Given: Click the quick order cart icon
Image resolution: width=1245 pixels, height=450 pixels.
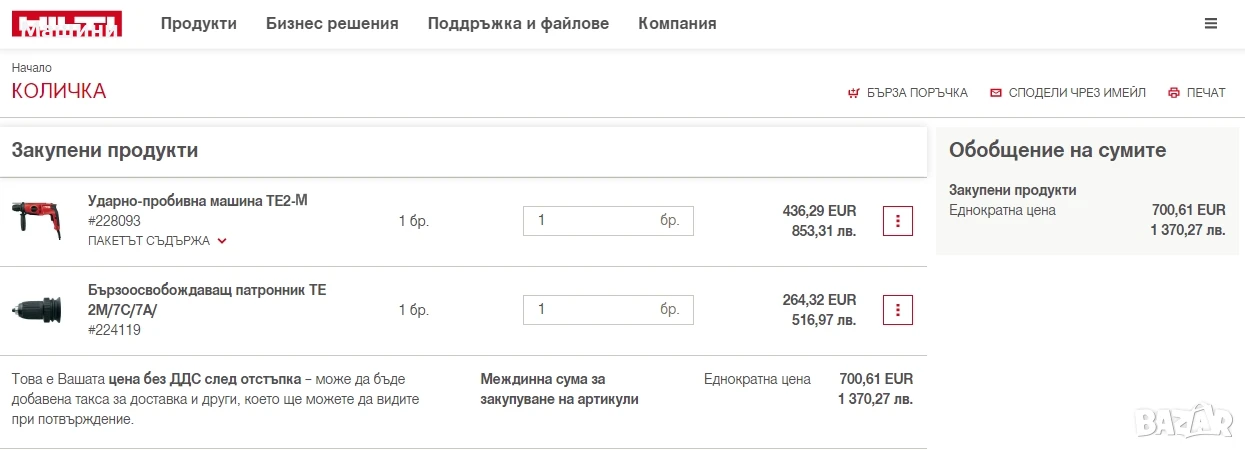Looking at the screenshot, I should click(x=853, y=93).
